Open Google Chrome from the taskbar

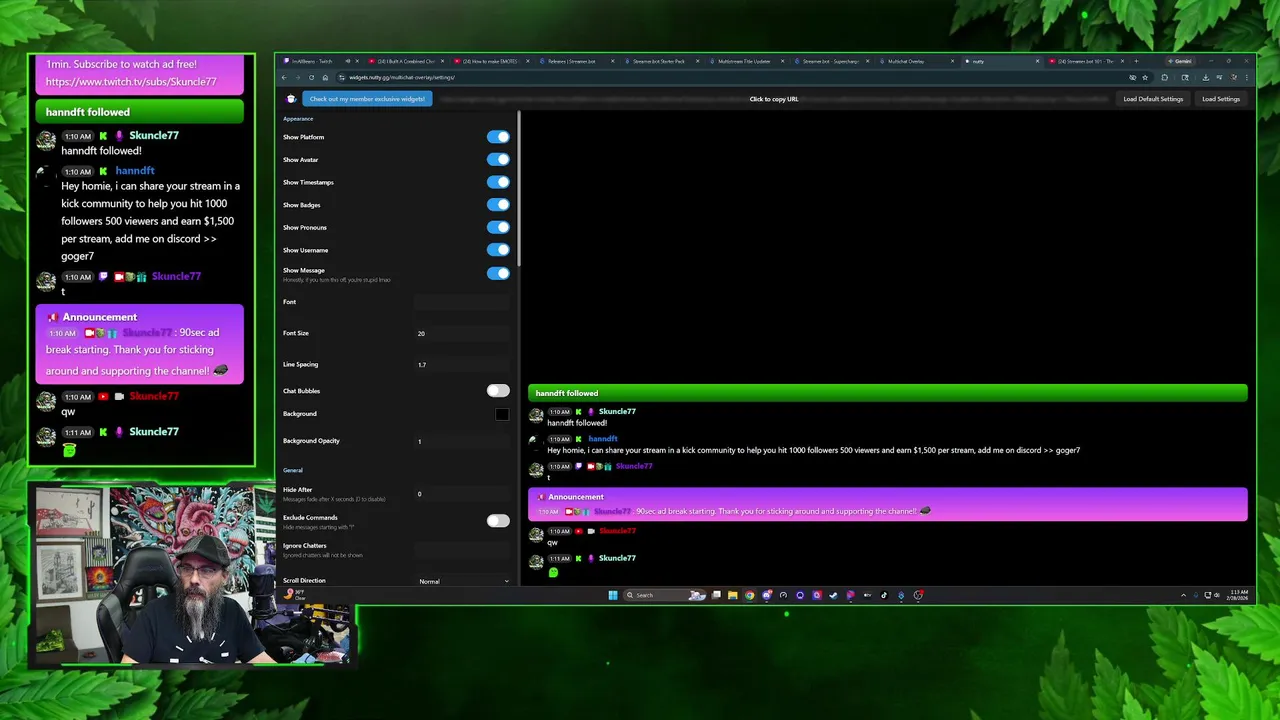tap(749, 595)
